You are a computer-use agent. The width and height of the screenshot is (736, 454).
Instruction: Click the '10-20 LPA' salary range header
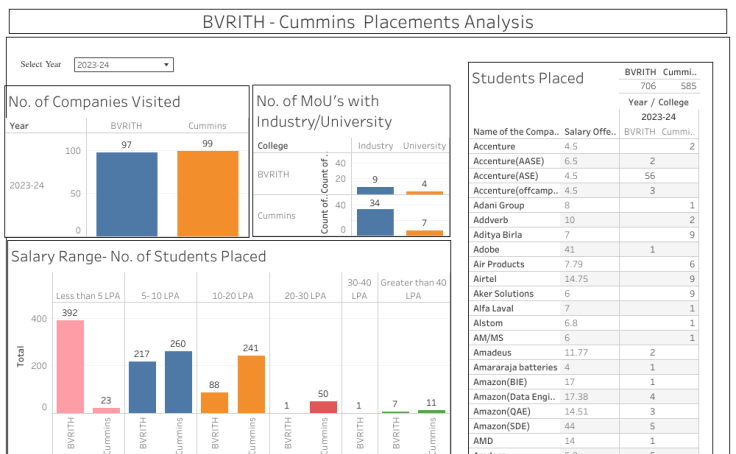click(x=233, y=296)
